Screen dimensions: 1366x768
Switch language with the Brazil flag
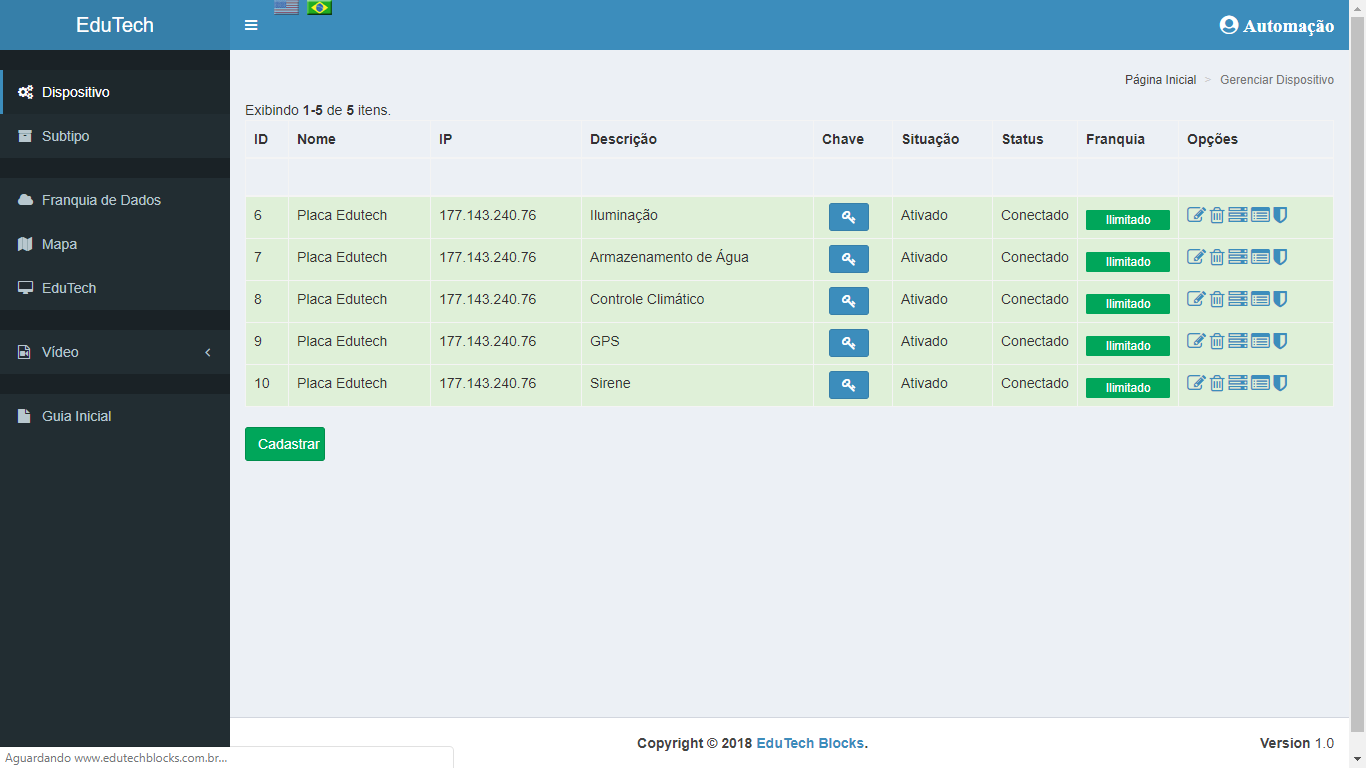tap(319, 7)
